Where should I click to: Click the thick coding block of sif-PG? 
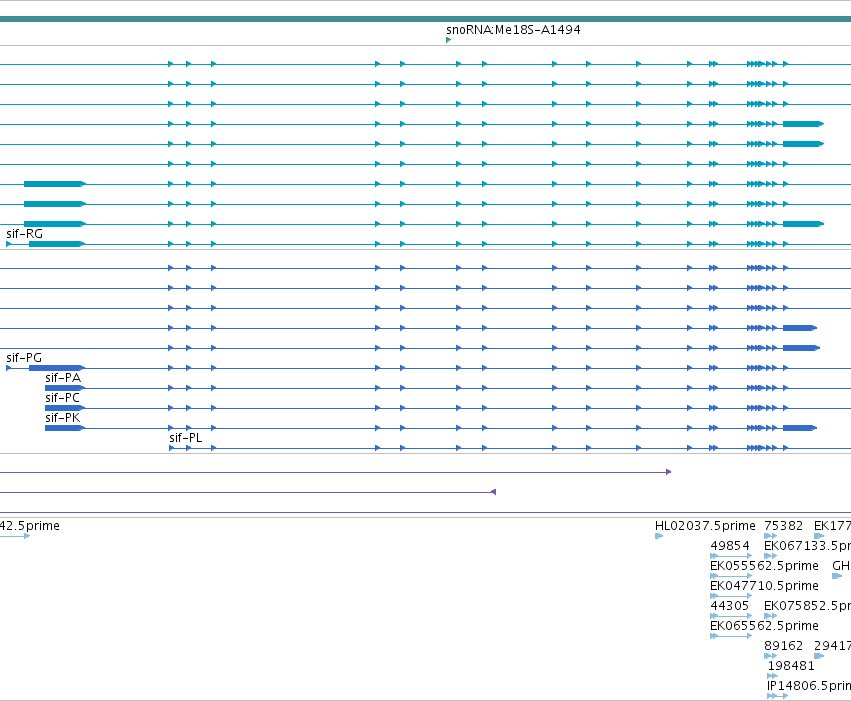tap(56, 368)
